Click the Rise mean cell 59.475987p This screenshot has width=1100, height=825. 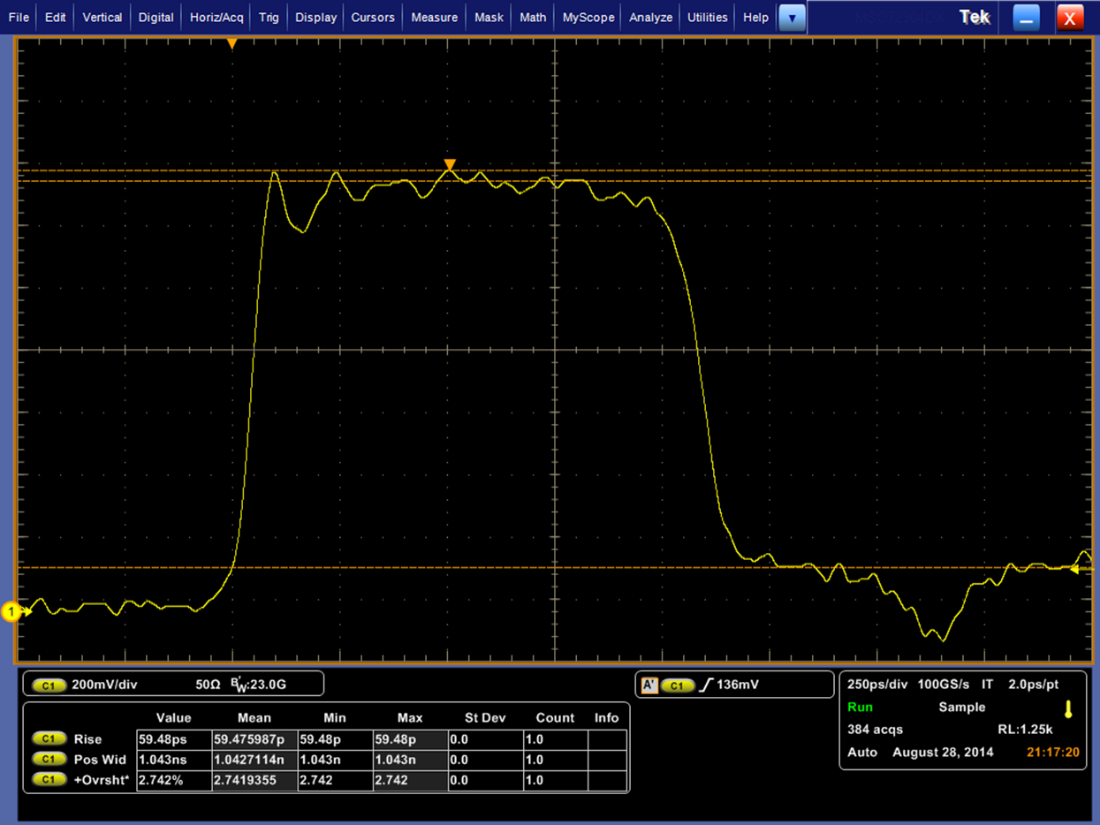(x=255, y=739)
